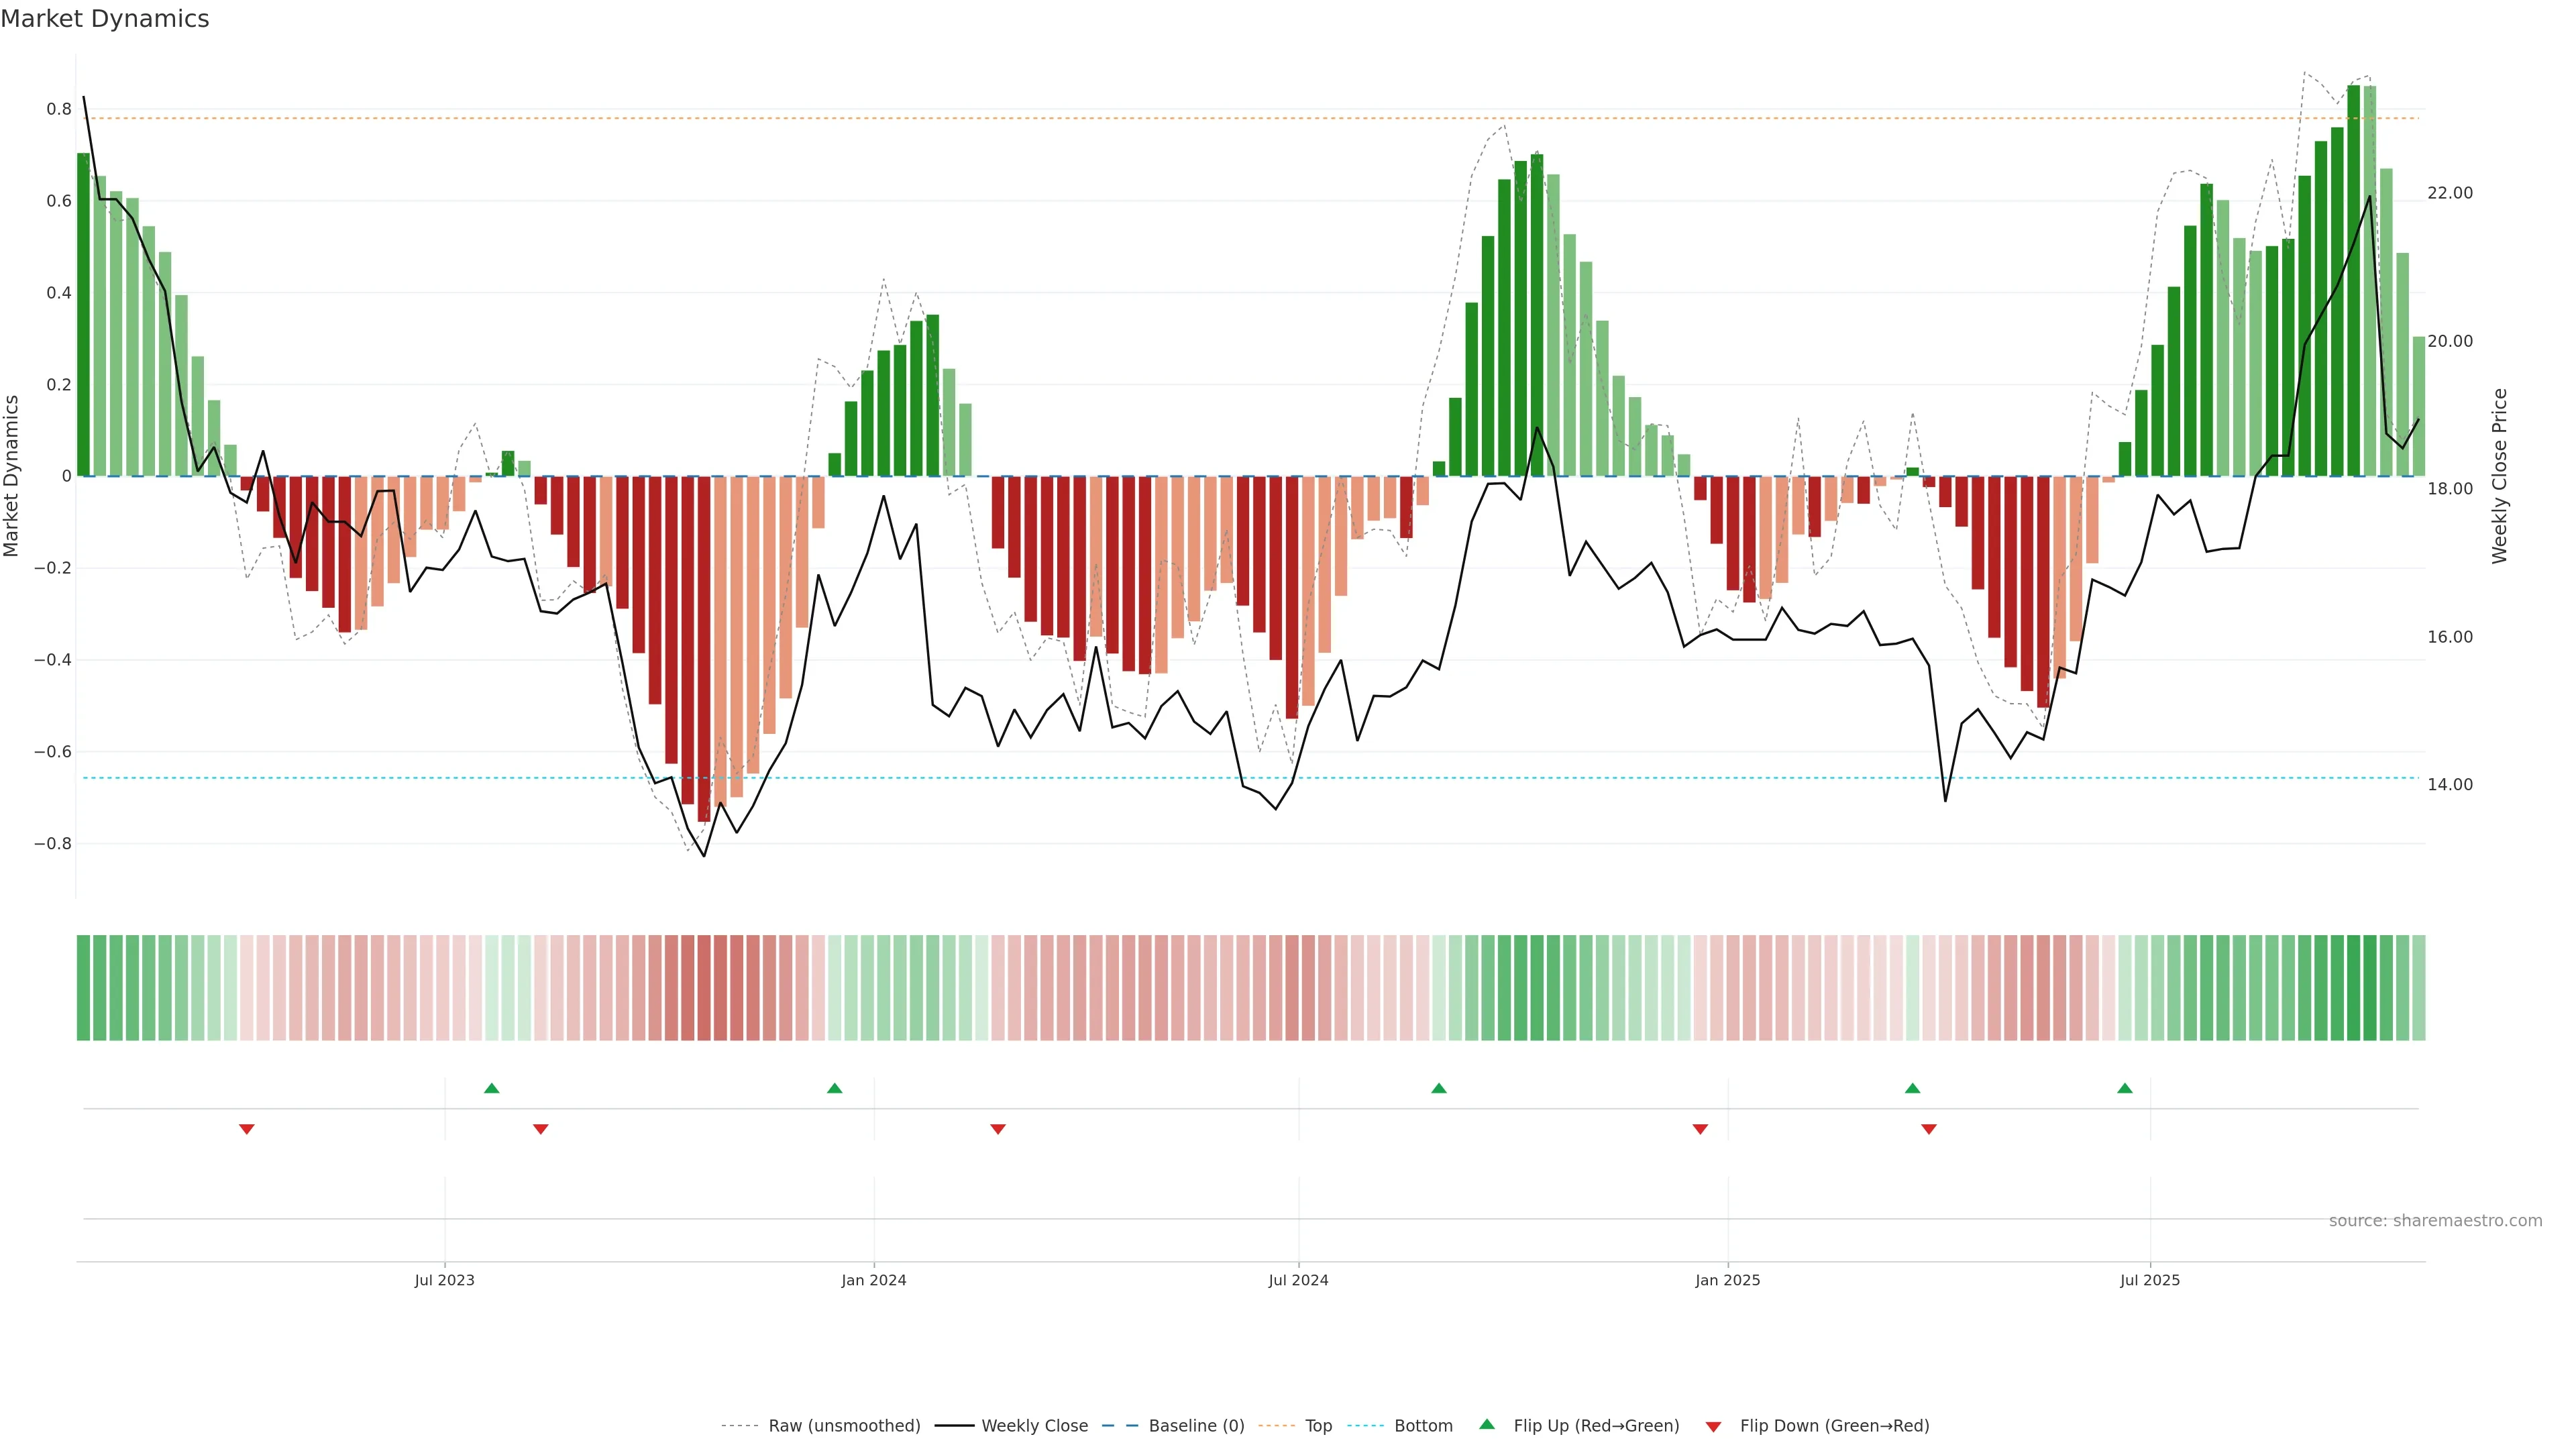2576x1449 pixels.
Task: Click the rightmost red flip-down triangle marker
Action: pyautogui.click(x=1929, y=1129)
